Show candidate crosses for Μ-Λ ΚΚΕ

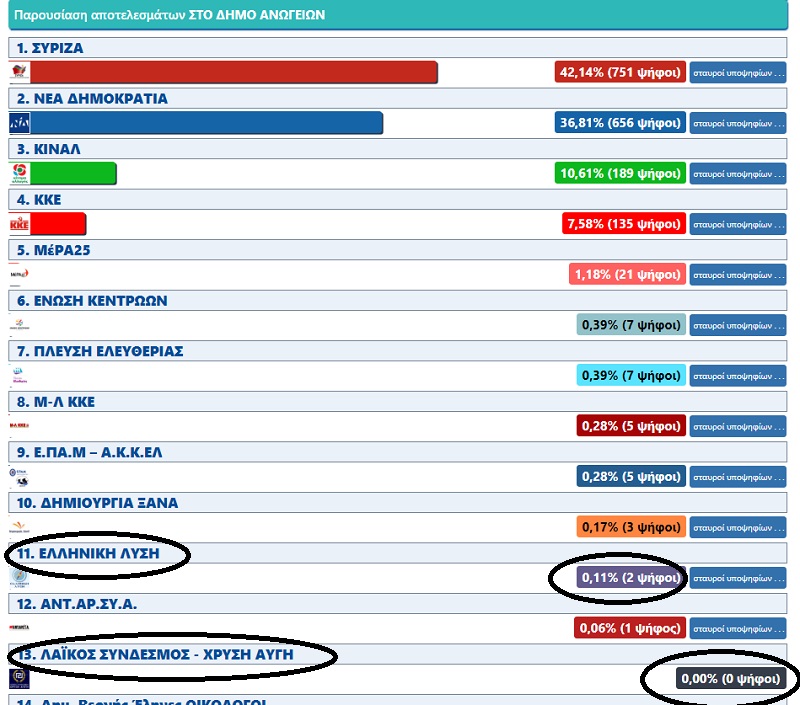pyautogui.click(x=737, y=426)
